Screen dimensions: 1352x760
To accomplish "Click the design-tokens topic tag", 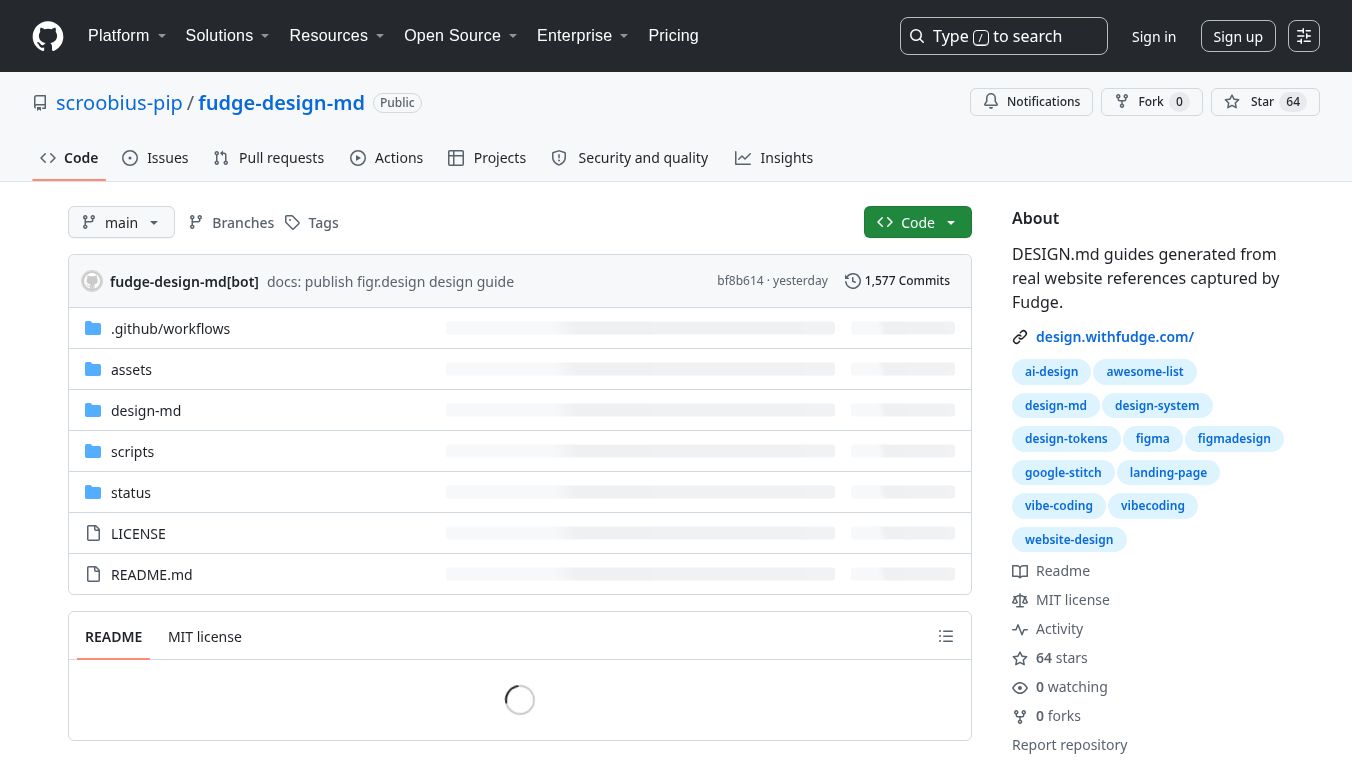I will click(1066, 439).
